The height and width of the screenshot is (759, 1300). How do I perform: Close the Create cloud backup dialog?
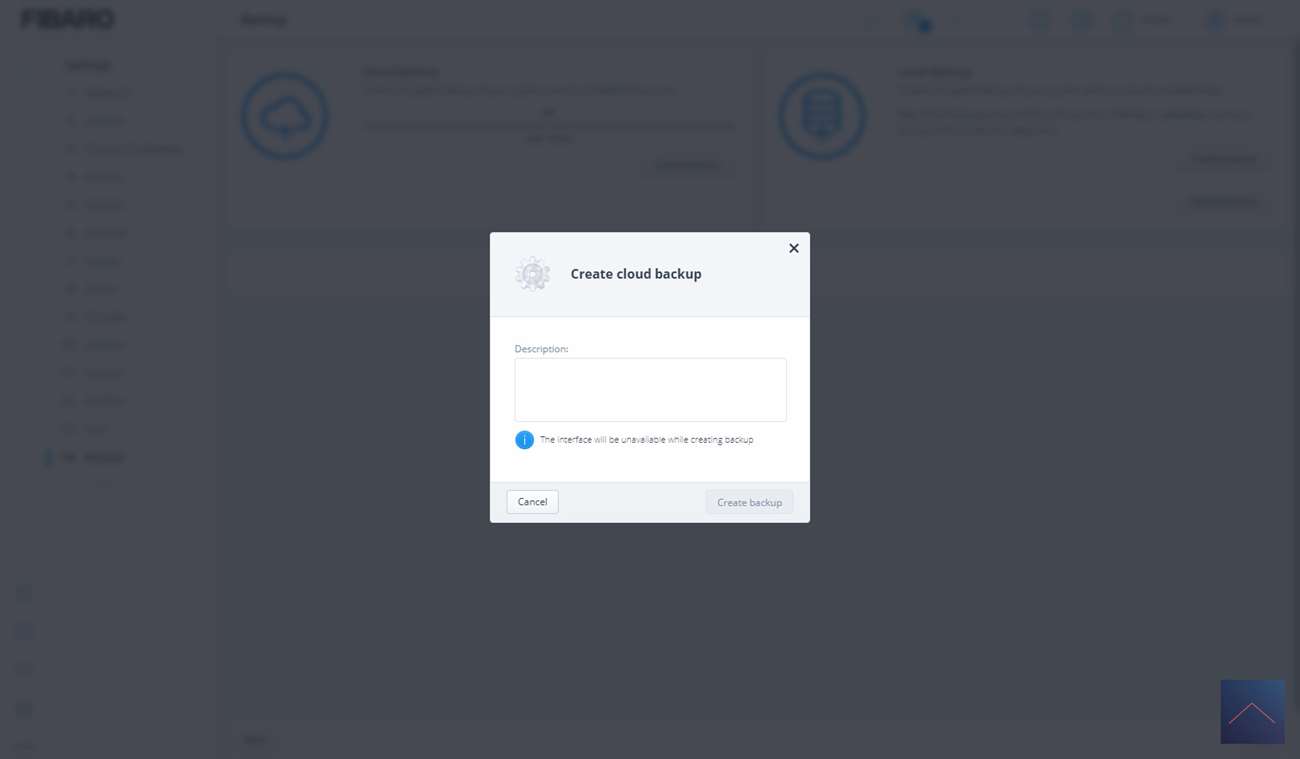click(x=794, y=248)
